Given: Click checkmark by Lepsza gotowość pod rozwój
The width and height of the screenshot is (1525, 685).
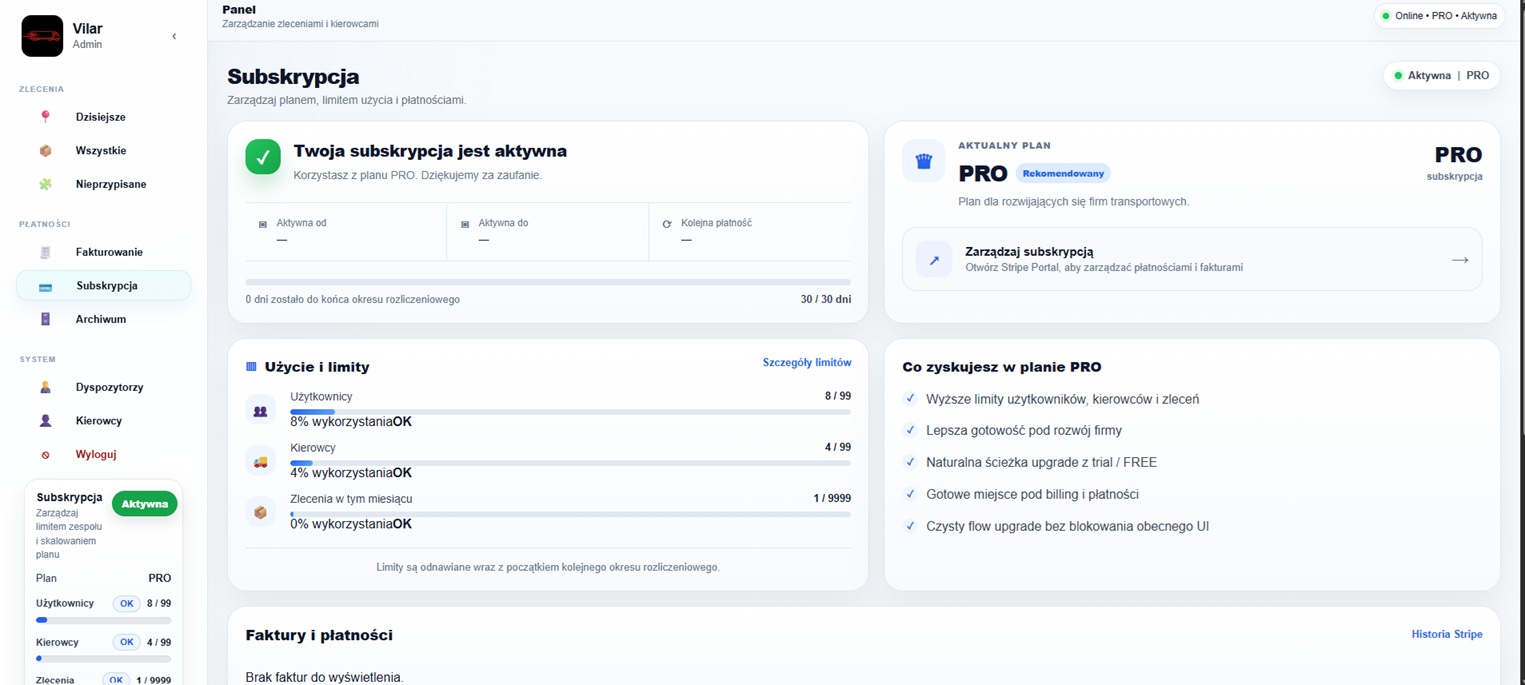Looking at the screenshot, I should click(x=910, y=430).
